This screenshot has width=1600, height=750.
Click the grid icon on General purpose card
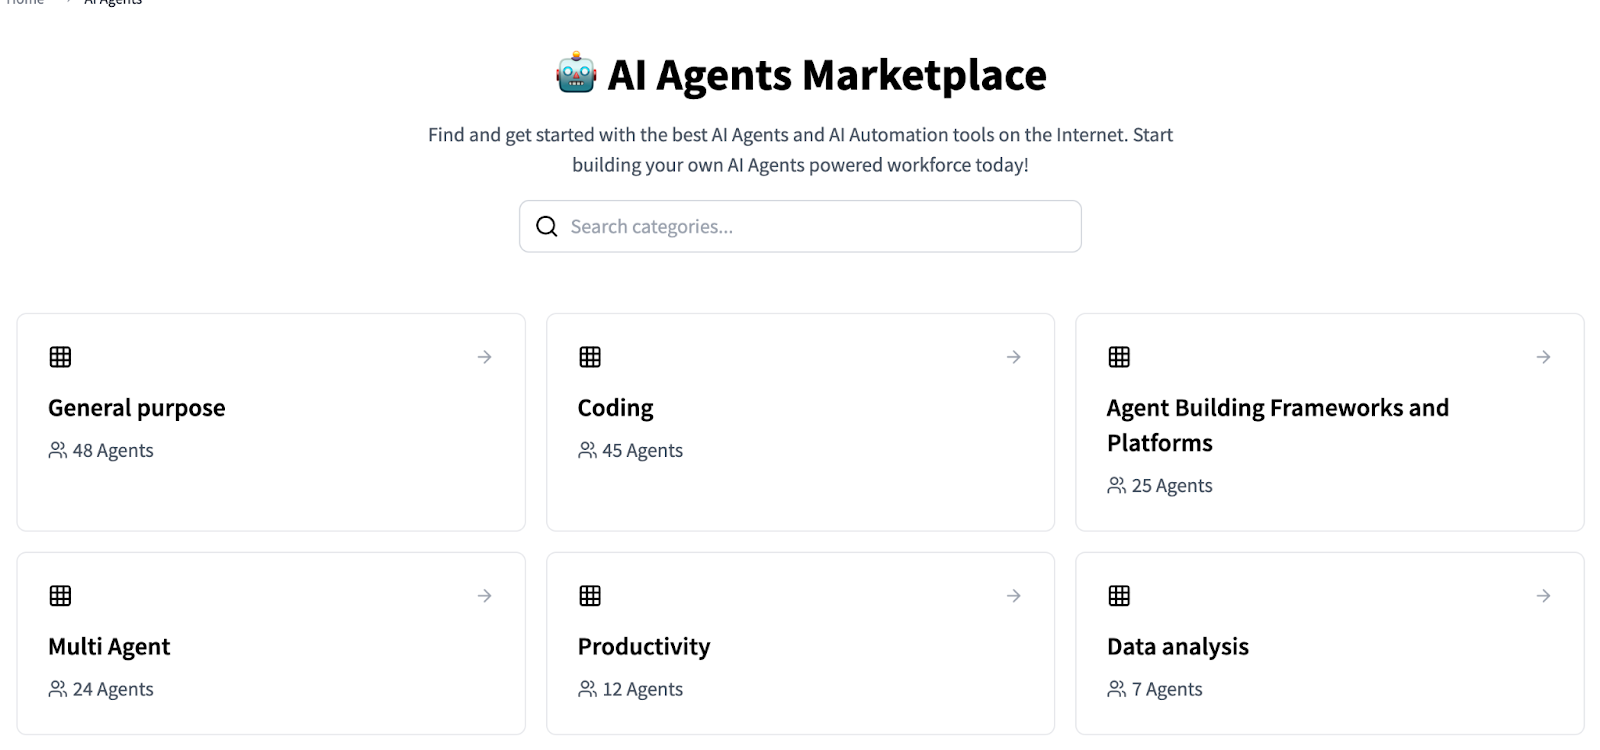pyautogui.click(x=60, y=357)
